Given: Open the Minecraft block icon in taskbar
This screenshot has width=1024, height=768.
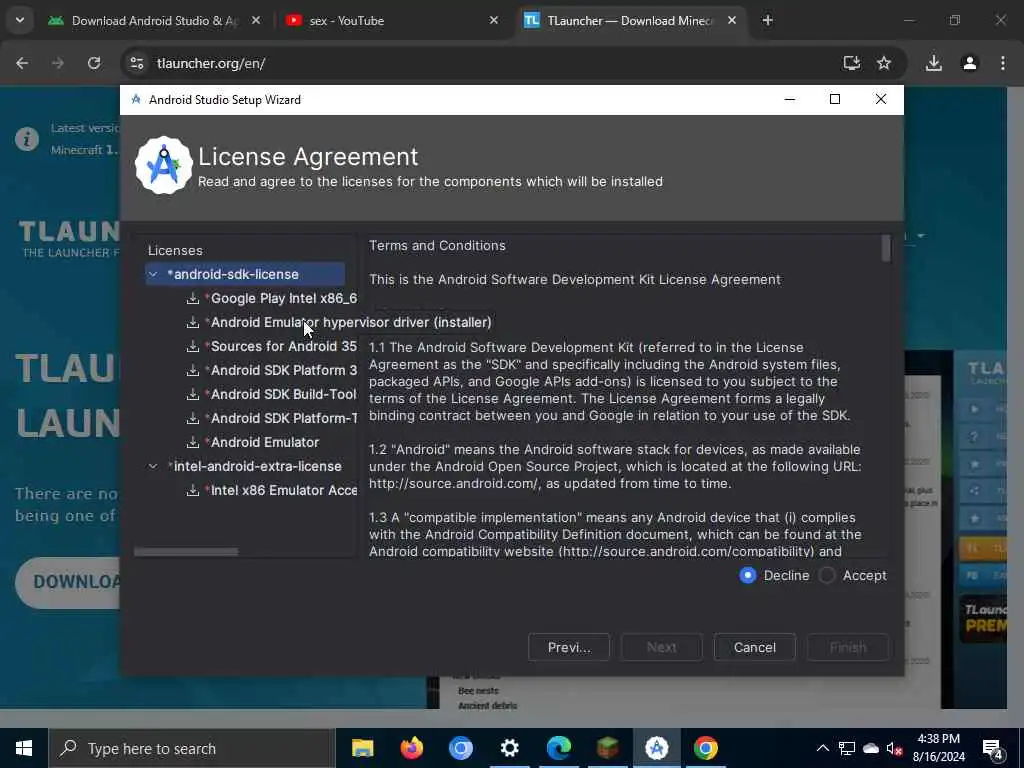Looking at the screenshot, I should (607, 748).
